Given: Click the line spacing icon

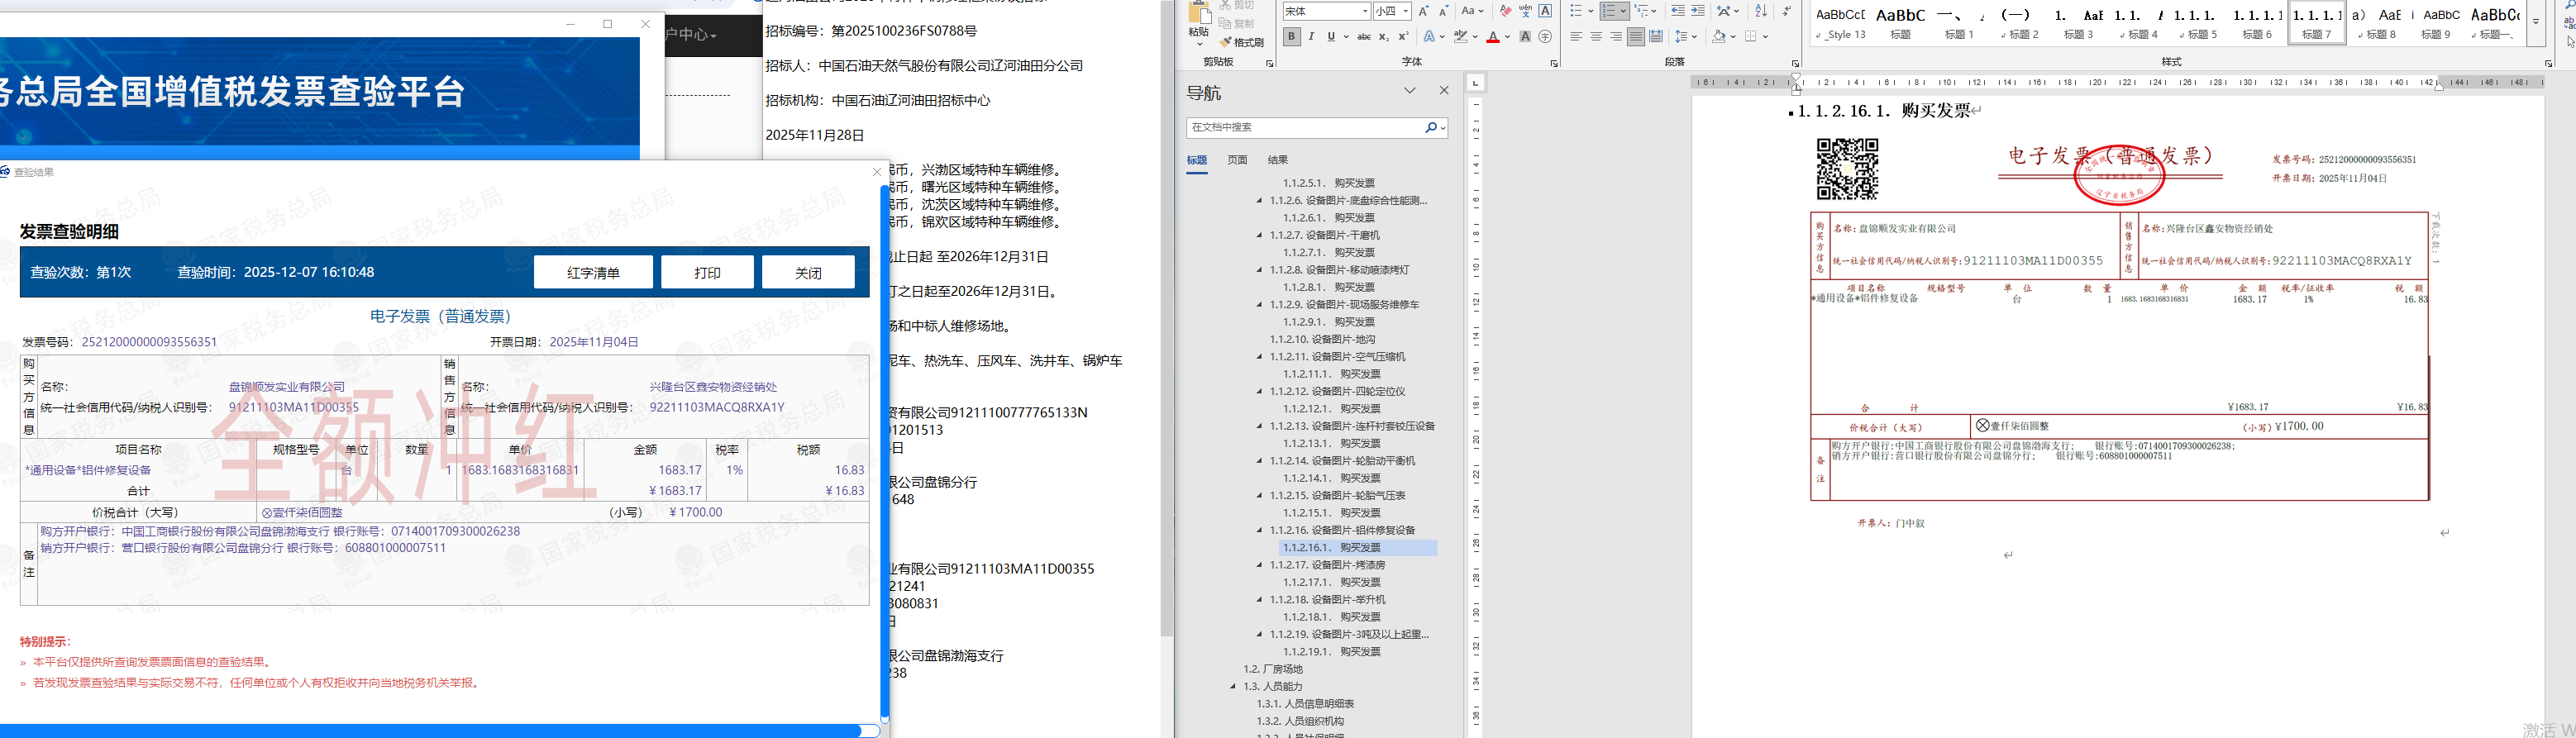Looking at the screenshot, I should (1683, 36).
